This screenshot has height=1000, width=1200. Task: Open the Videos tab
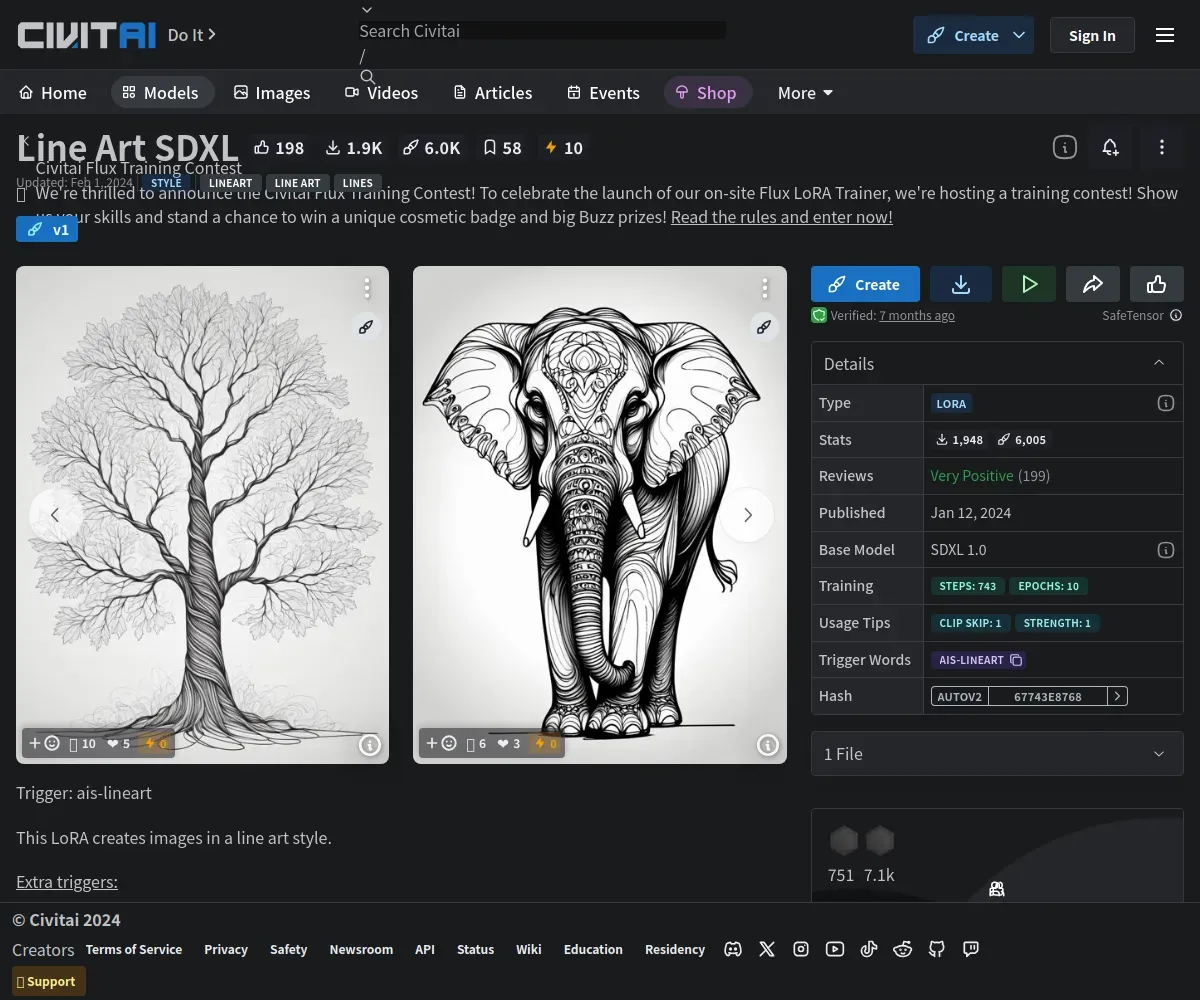coord(382,93)
